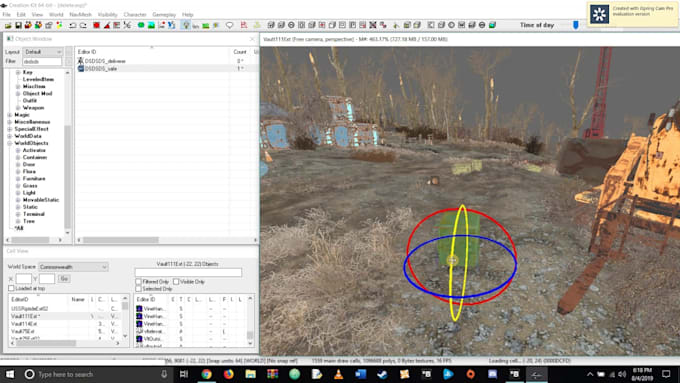Click the teal cube toolbar icon
The width and height of the screenshot is (680, 383).
click(492, 25)
